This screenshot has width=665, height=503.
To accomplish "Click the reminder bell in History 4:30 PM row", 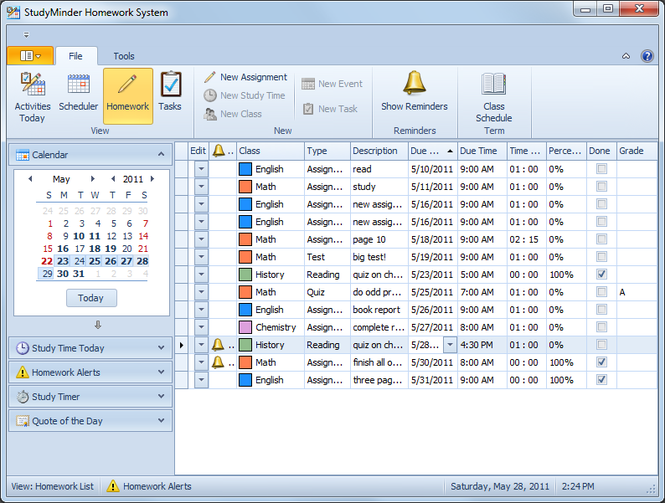I will [x=218, y=345].
